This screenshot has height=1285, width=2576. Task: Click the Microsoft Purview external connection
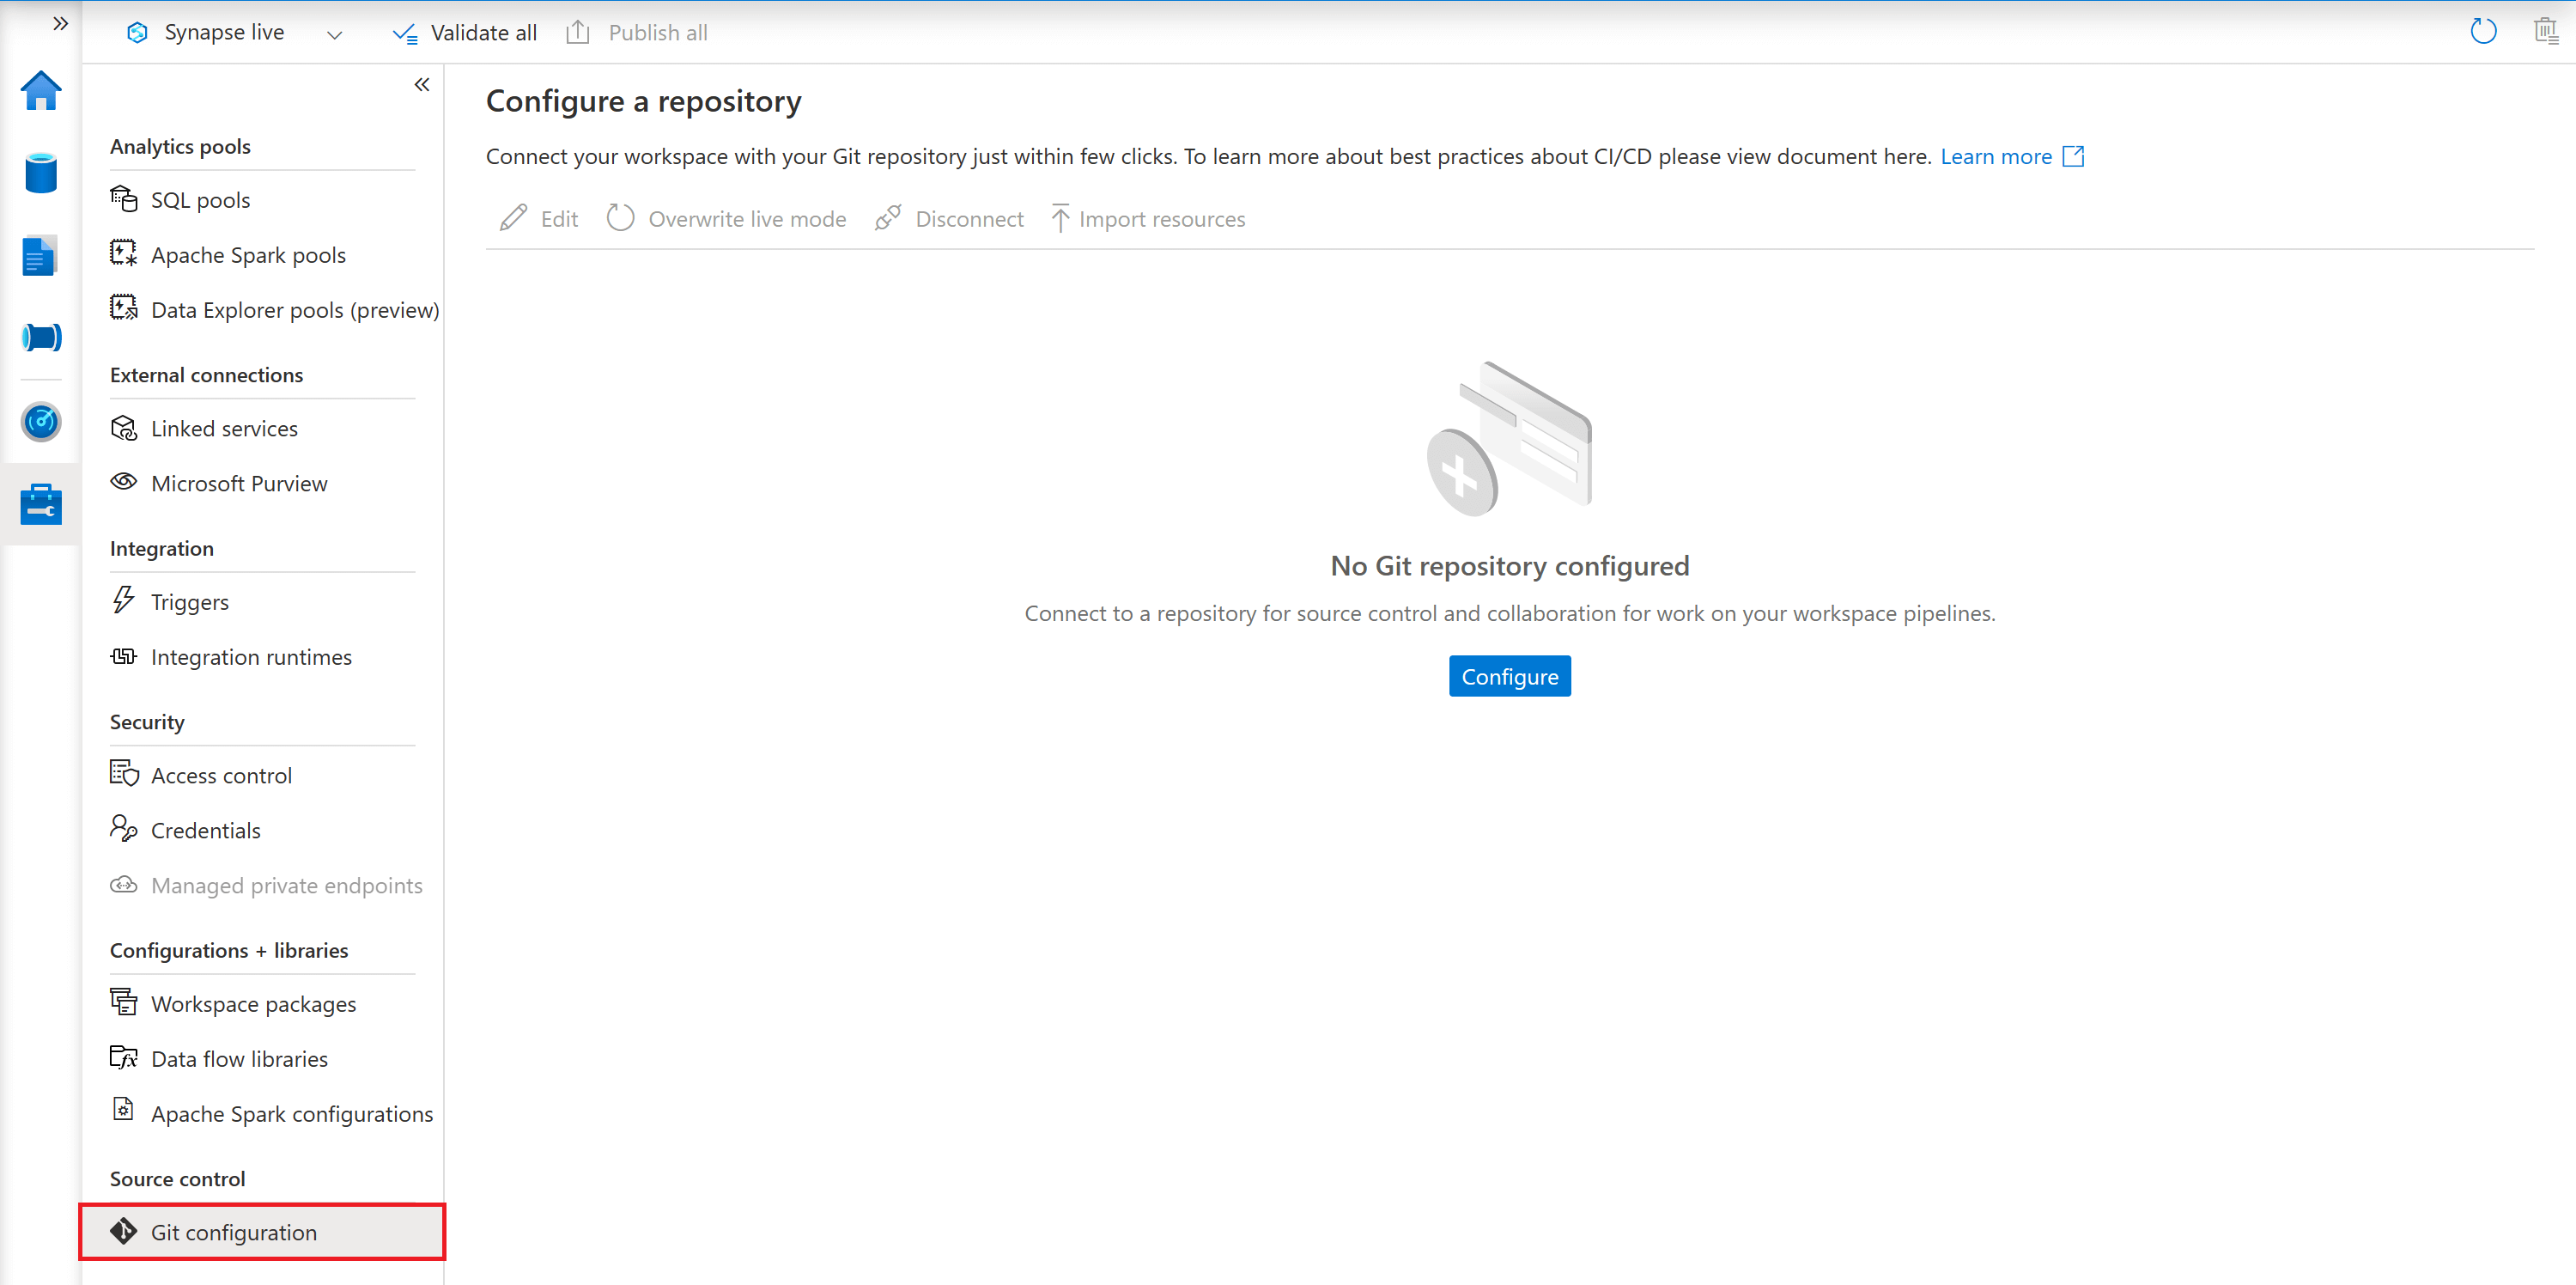pyautogui.click(x=238, y=482)
